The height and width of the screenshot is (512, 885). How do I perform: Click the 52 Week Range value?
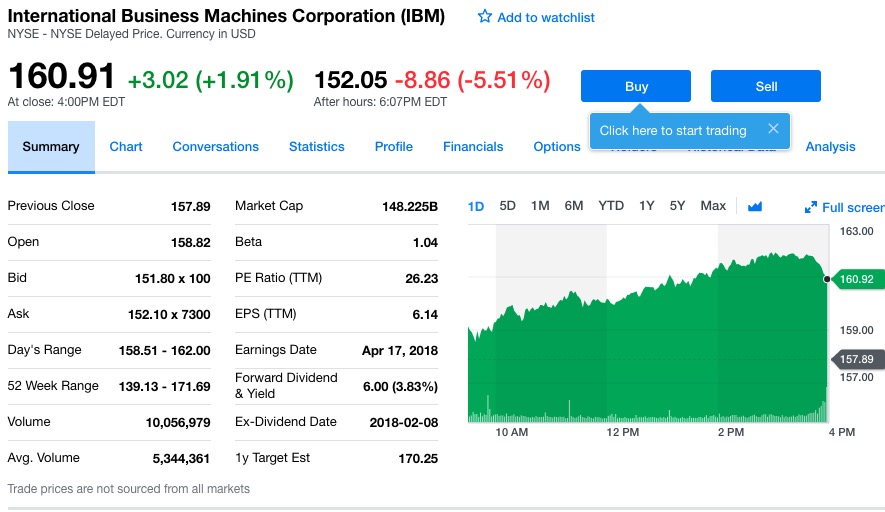coord(164,387)
